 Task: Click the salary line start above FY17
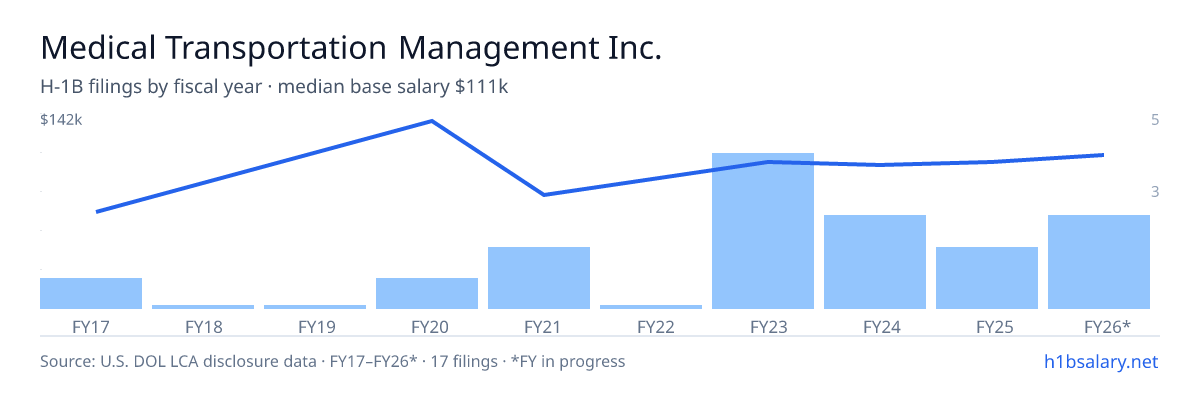pyautogui.click(x=97, y=211)
